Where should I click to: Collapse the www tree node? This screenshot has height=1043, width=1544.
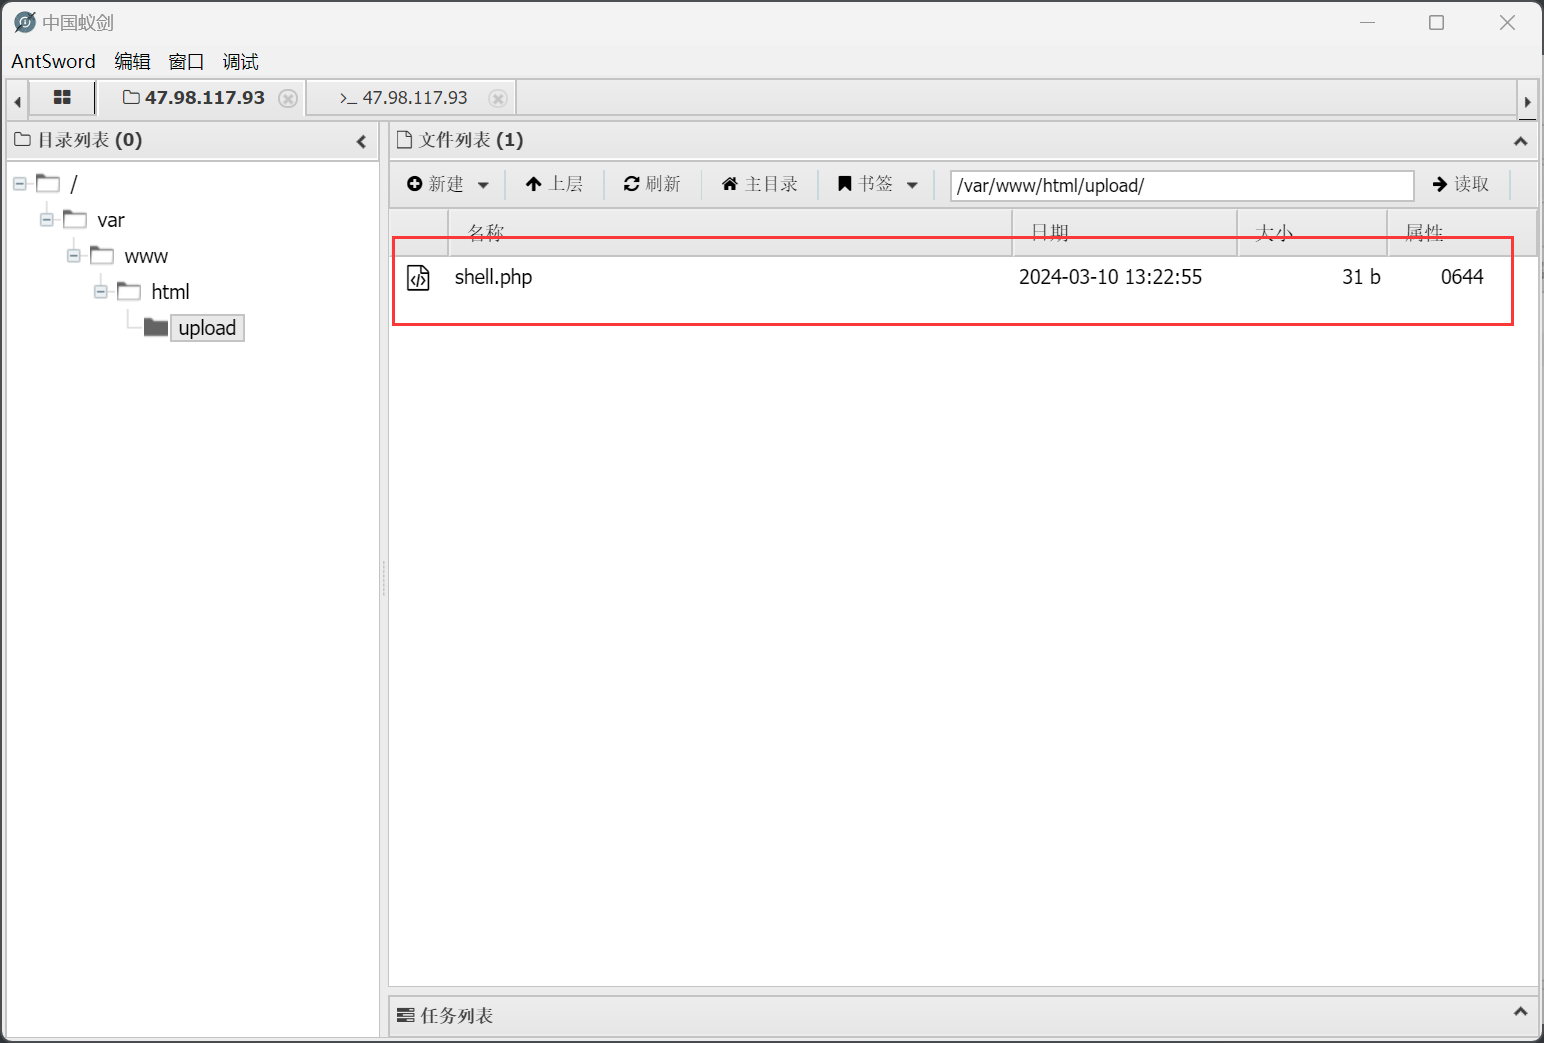[74, 256]
